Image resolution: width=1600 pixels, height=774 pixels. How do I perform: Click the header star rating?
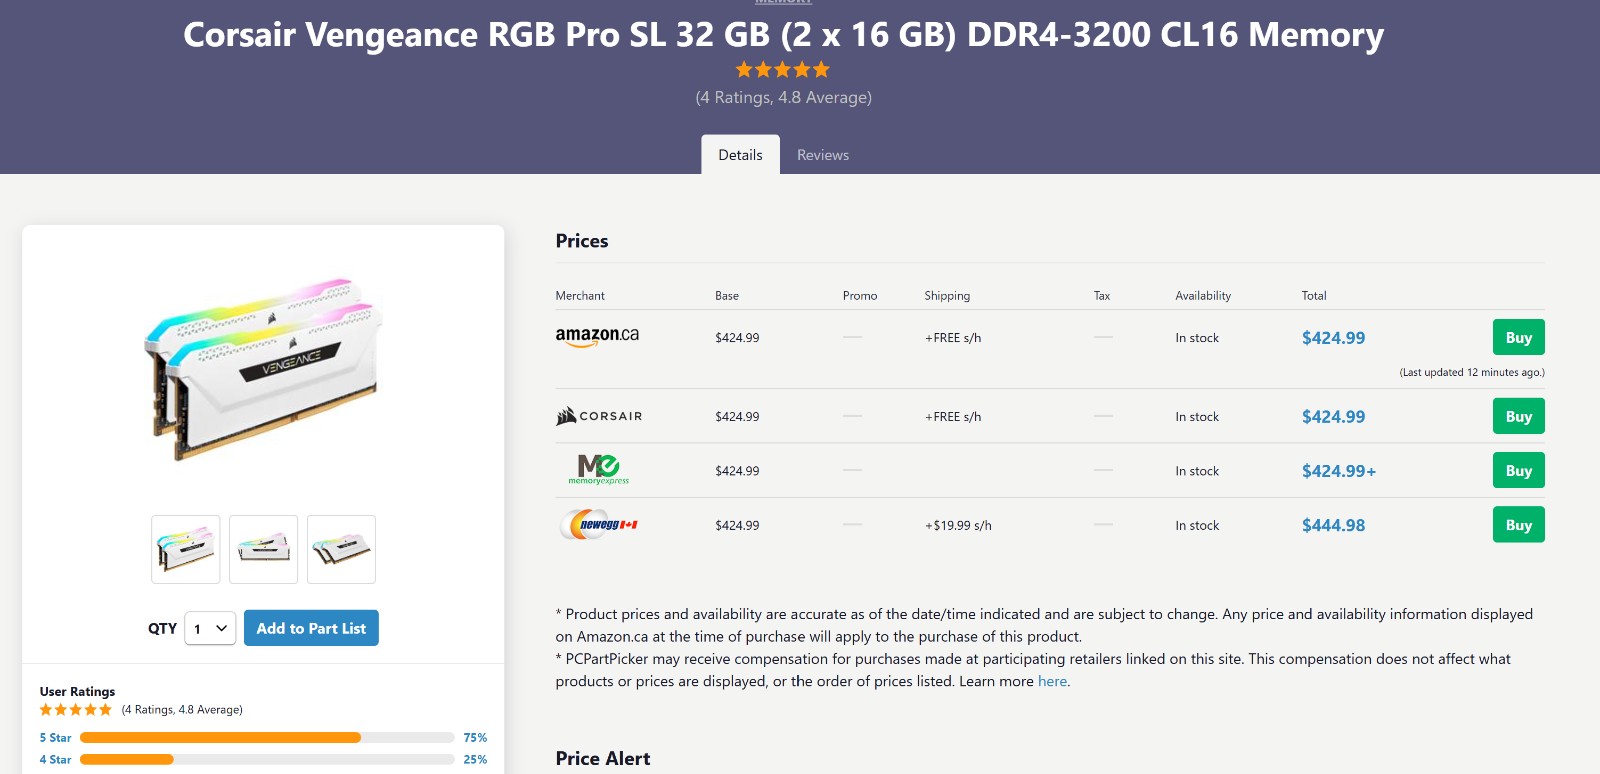pyautogui.click(x=783, y=70)
